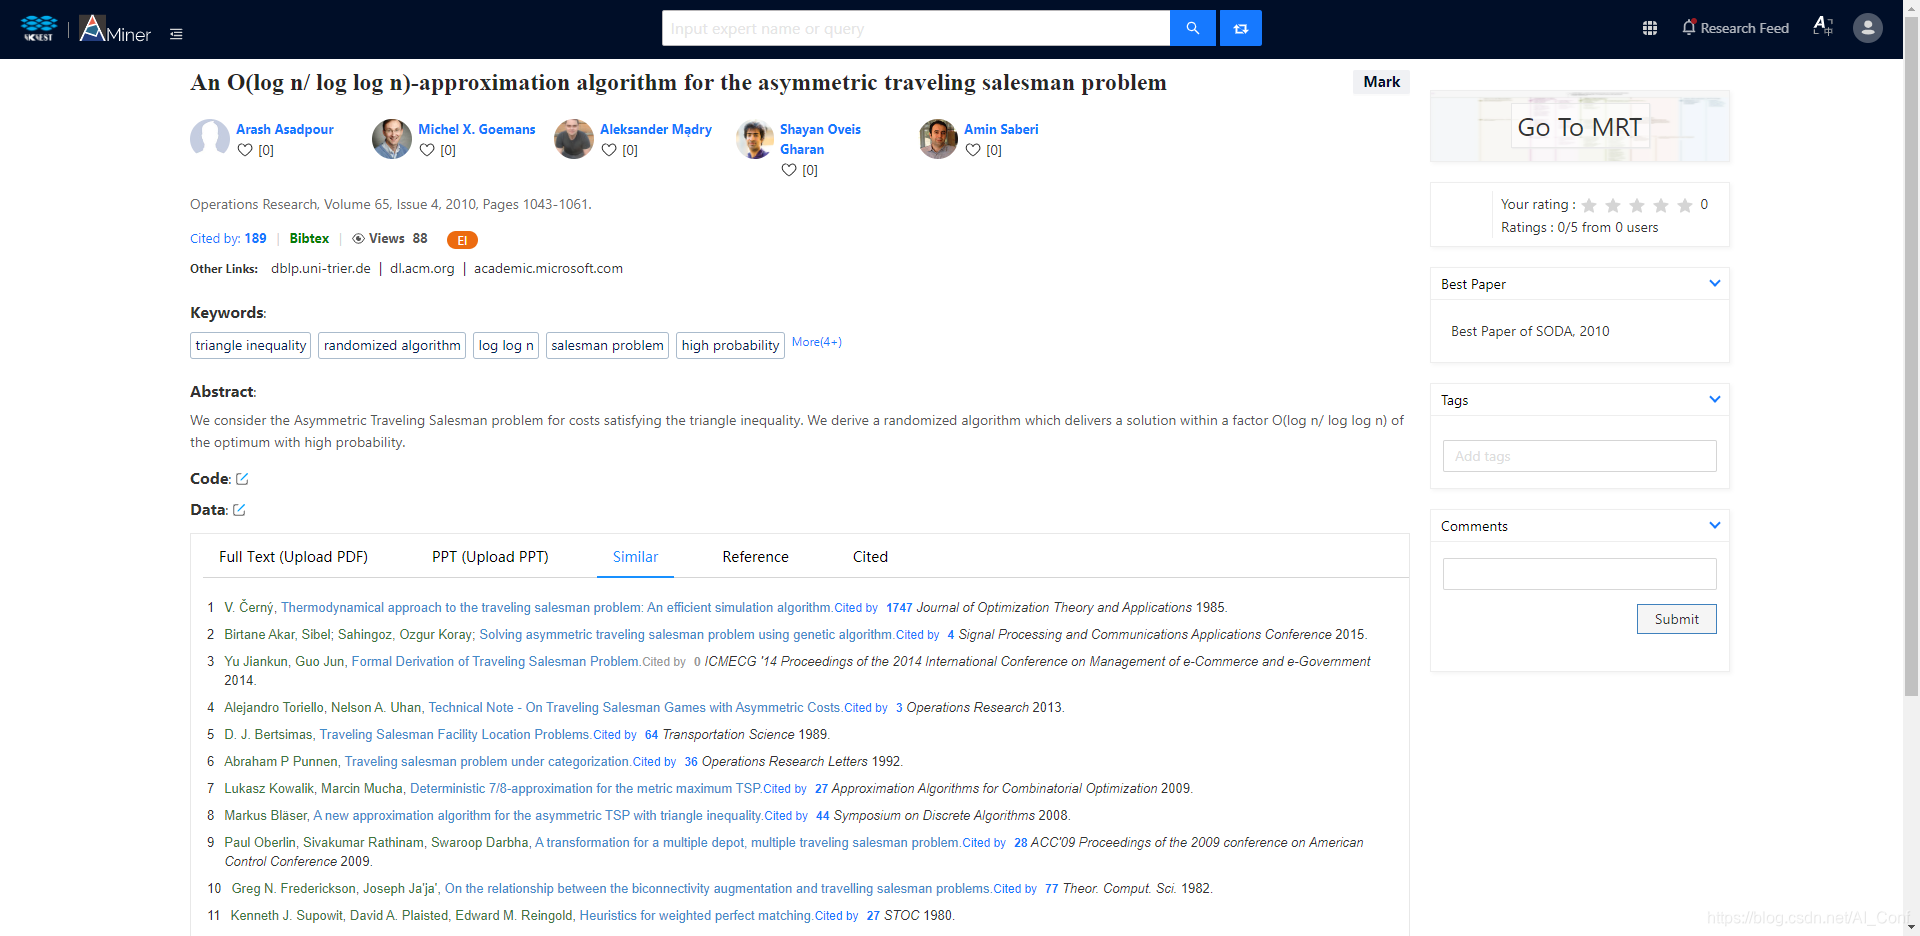The image size is (1920, 936).
Task: Click the Go To MRT banner
Action: pos(1579,127)
